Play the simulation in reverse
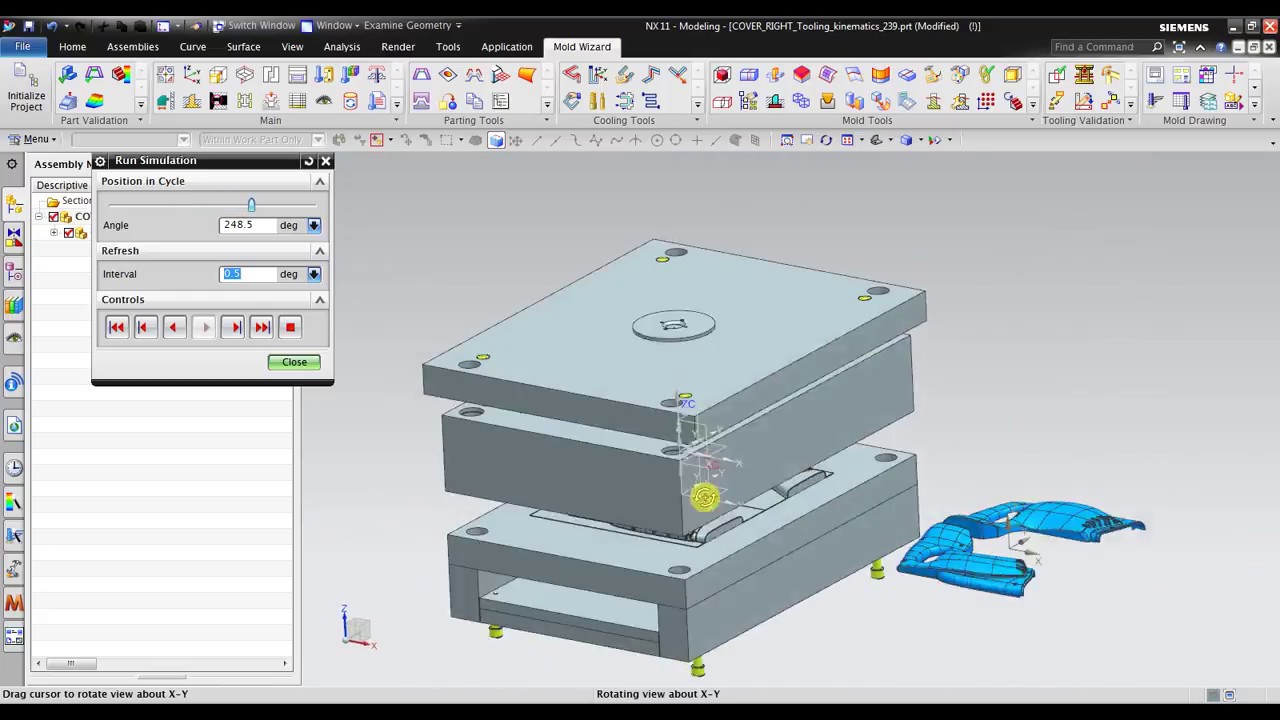 (x=174, y=327)
